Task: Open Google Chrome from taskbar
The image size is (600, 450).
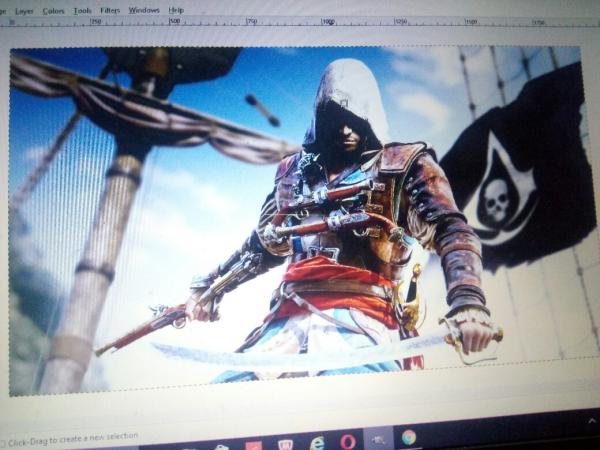Action: (409, 437)
